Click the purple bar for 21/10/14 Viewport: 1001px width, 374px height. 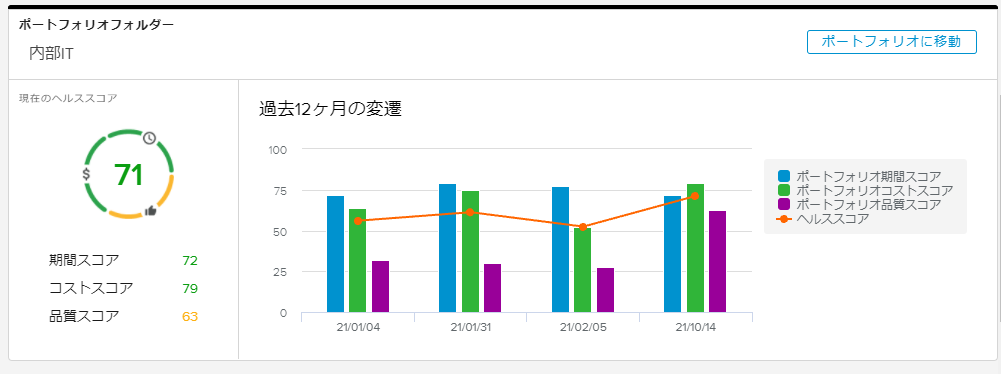pyautogui.click(x=718, y=262)
